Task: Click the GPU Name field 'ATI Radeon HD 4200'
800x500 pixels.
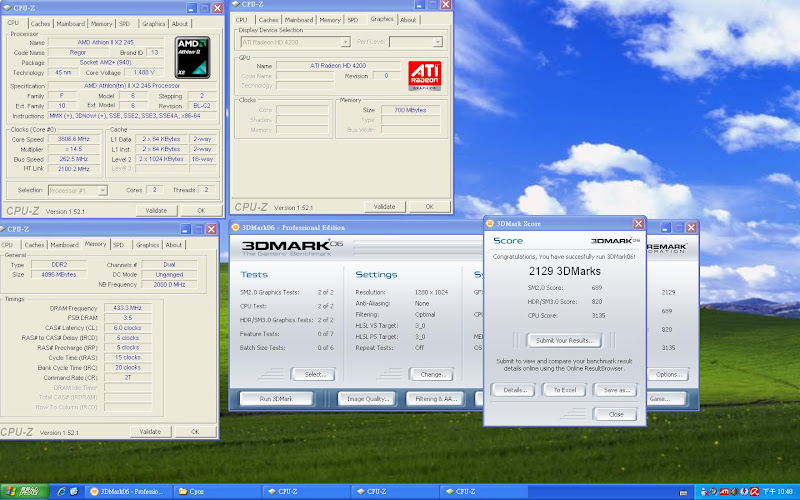Action: tap(338, 65)
